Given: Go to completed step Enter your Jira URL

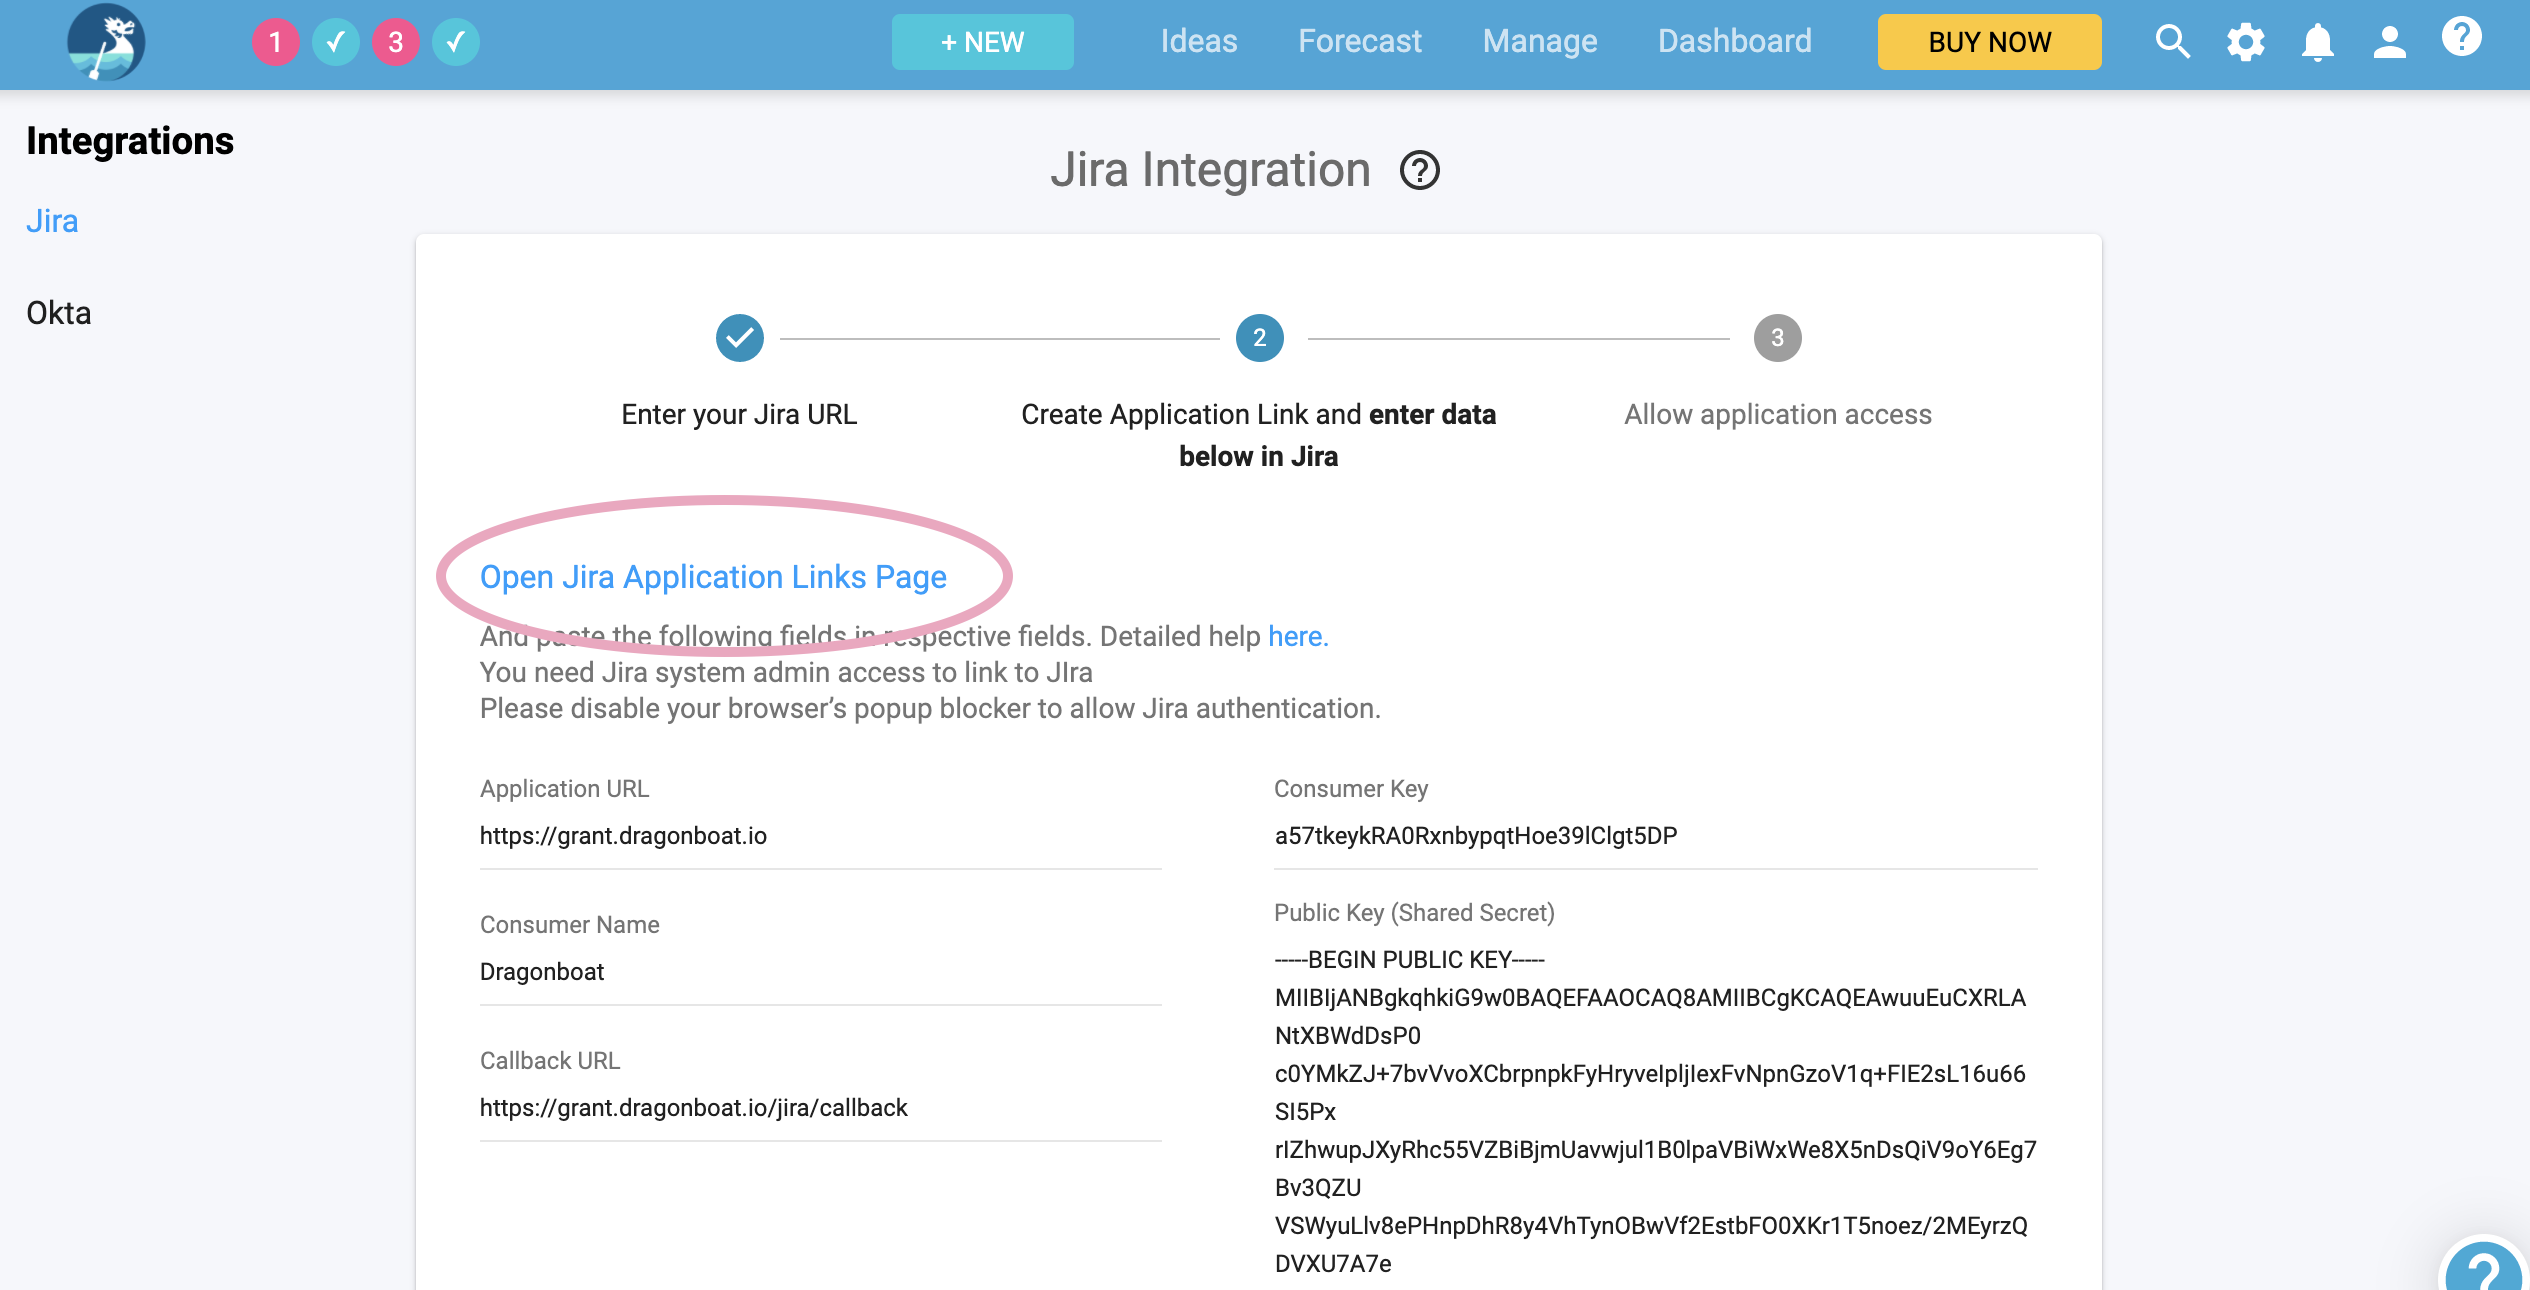Looking at the screenshot, I should (x=740, y=338).
